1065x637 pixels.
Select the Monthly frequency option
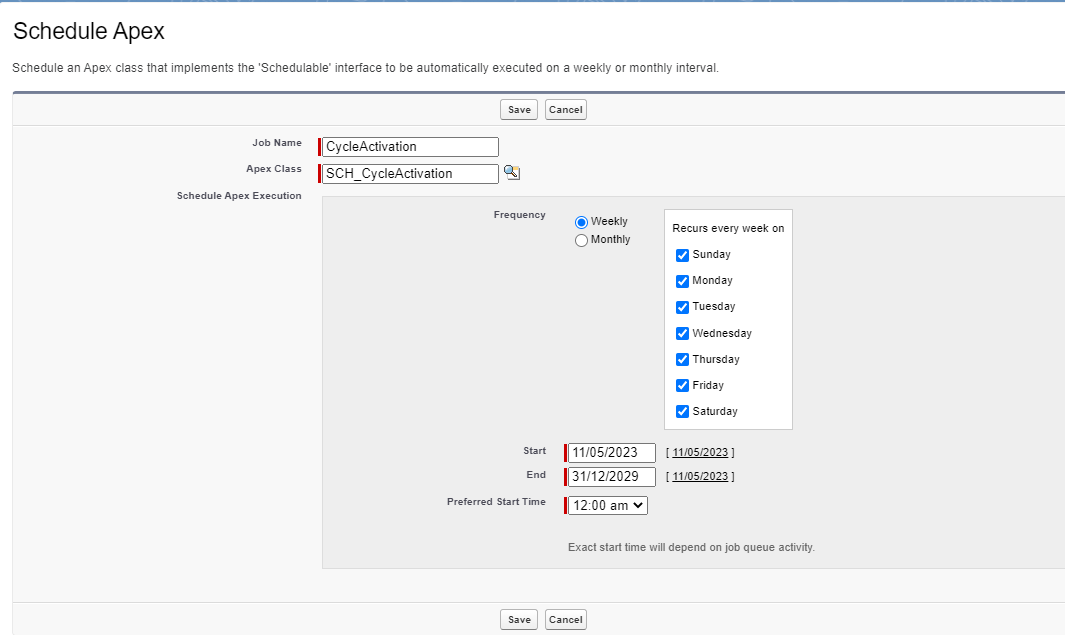pos(581,240)
